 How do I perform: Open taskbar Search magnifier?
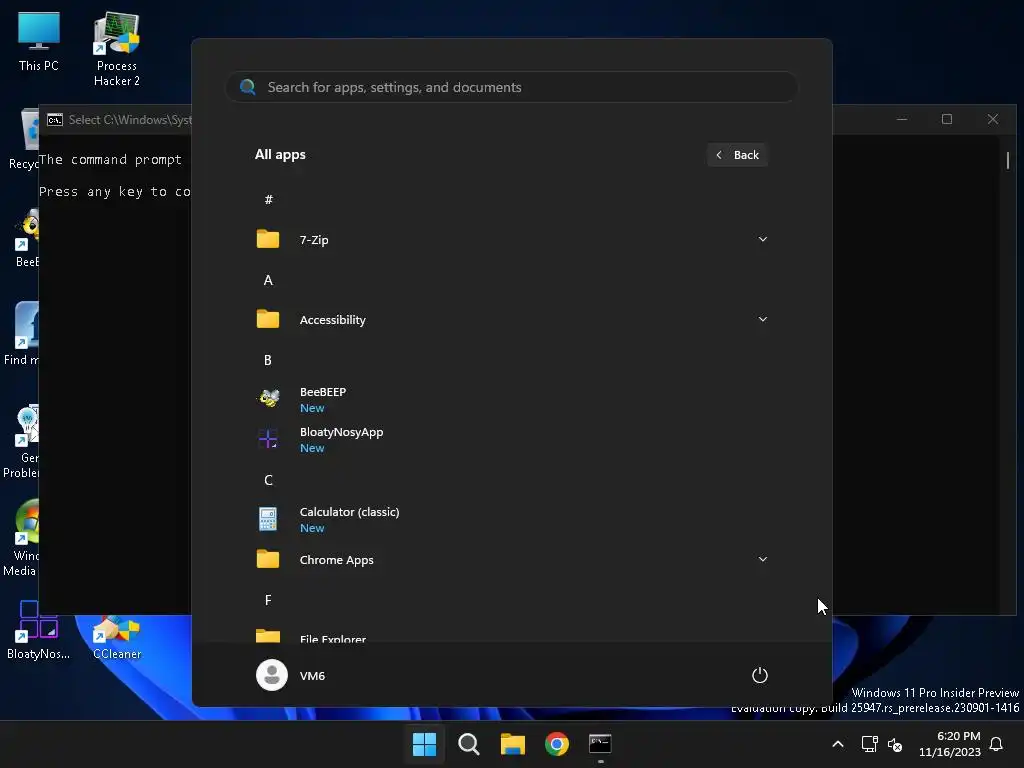click(x=468, y=744)
